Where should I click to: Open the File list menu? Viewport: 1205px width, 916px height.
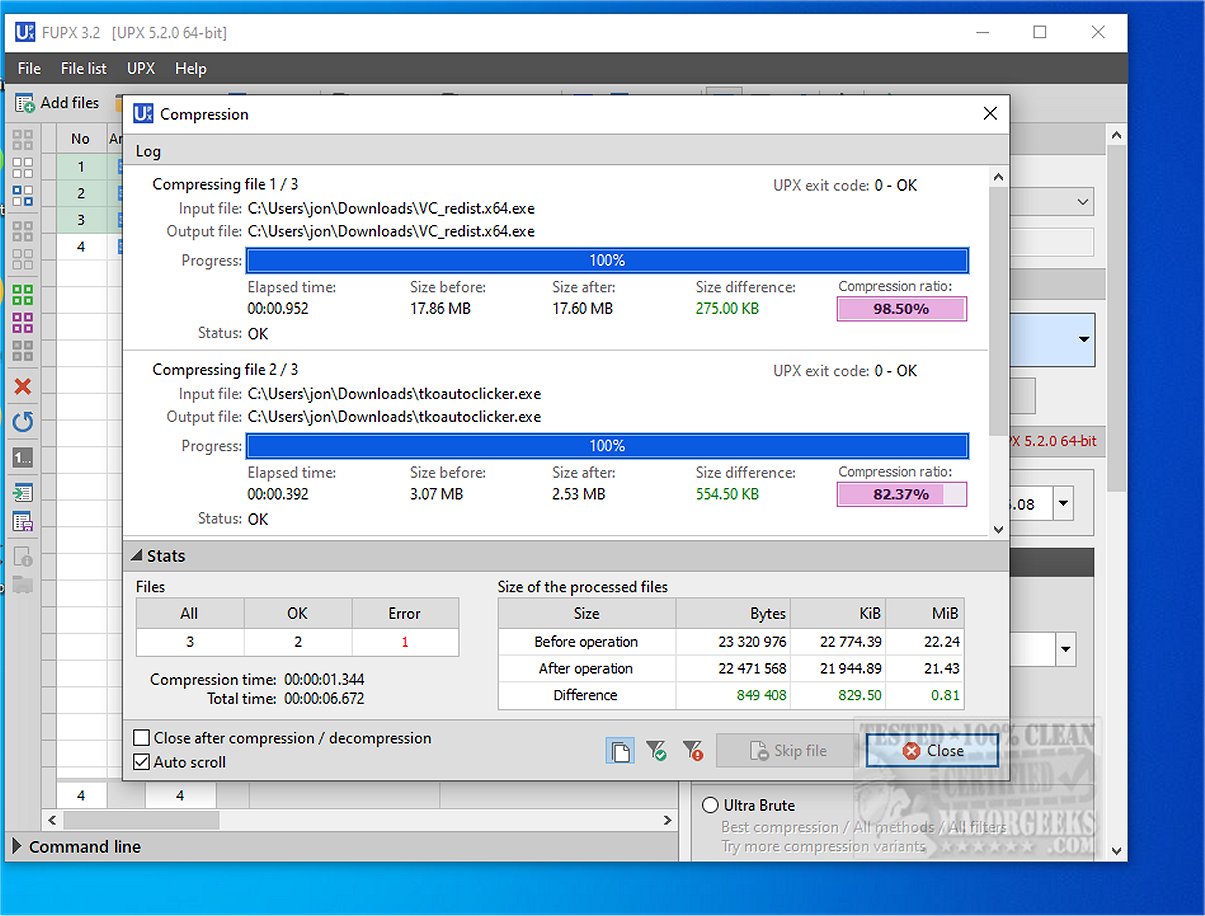83,68
